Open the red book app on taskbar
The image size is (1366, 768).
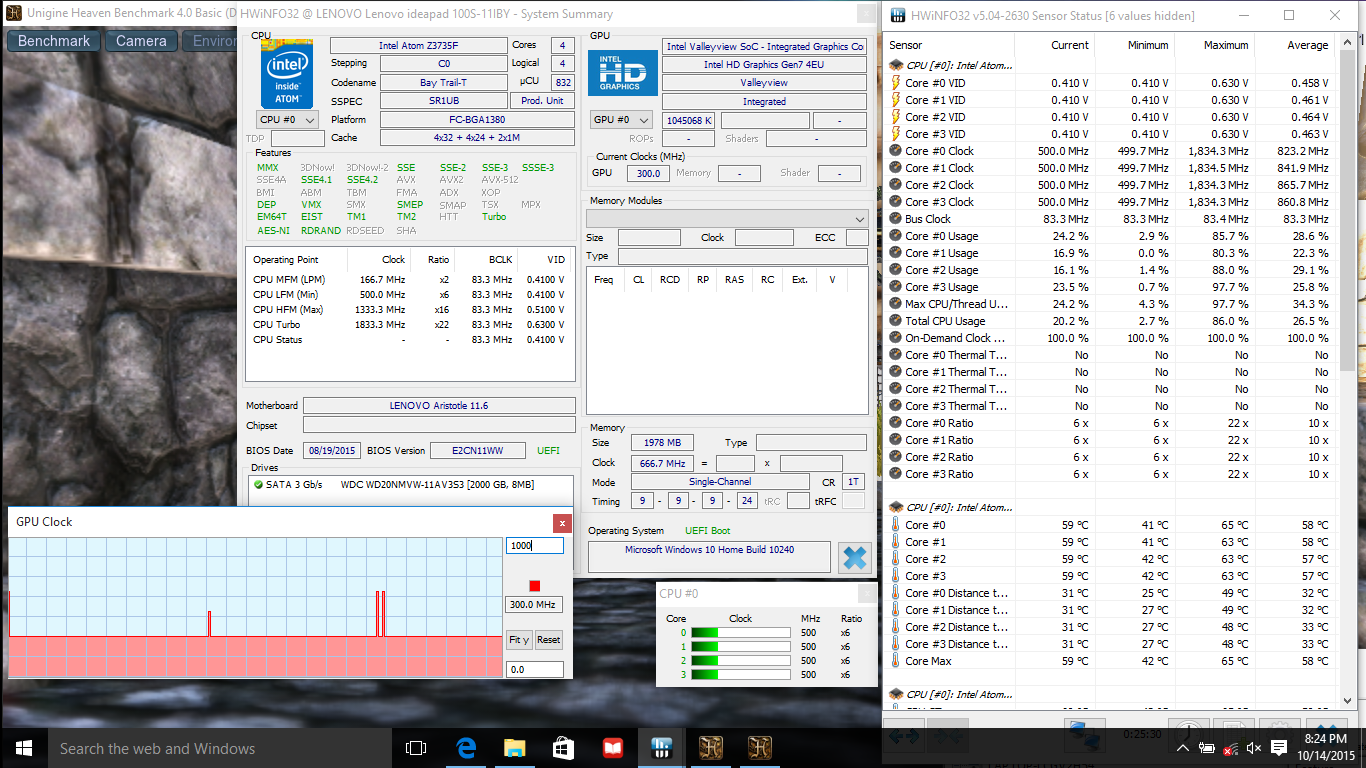[x=612, y=748]
